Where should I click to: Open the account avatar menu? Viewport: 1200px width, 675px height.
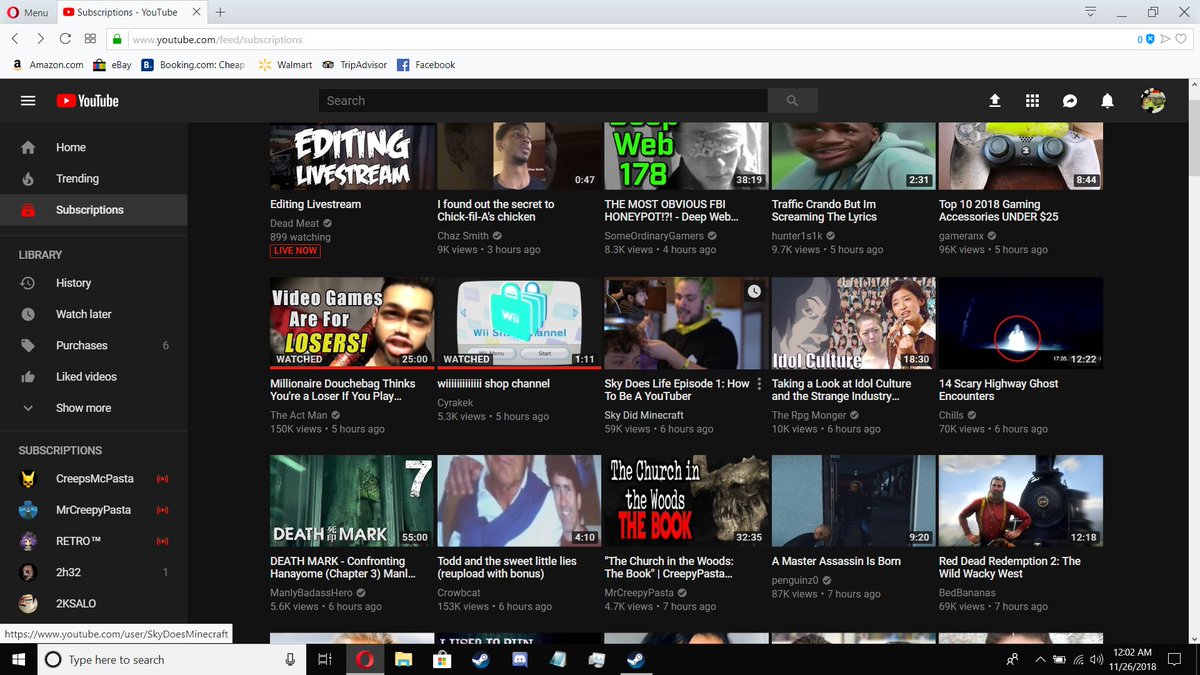[x=1153, y=101]
